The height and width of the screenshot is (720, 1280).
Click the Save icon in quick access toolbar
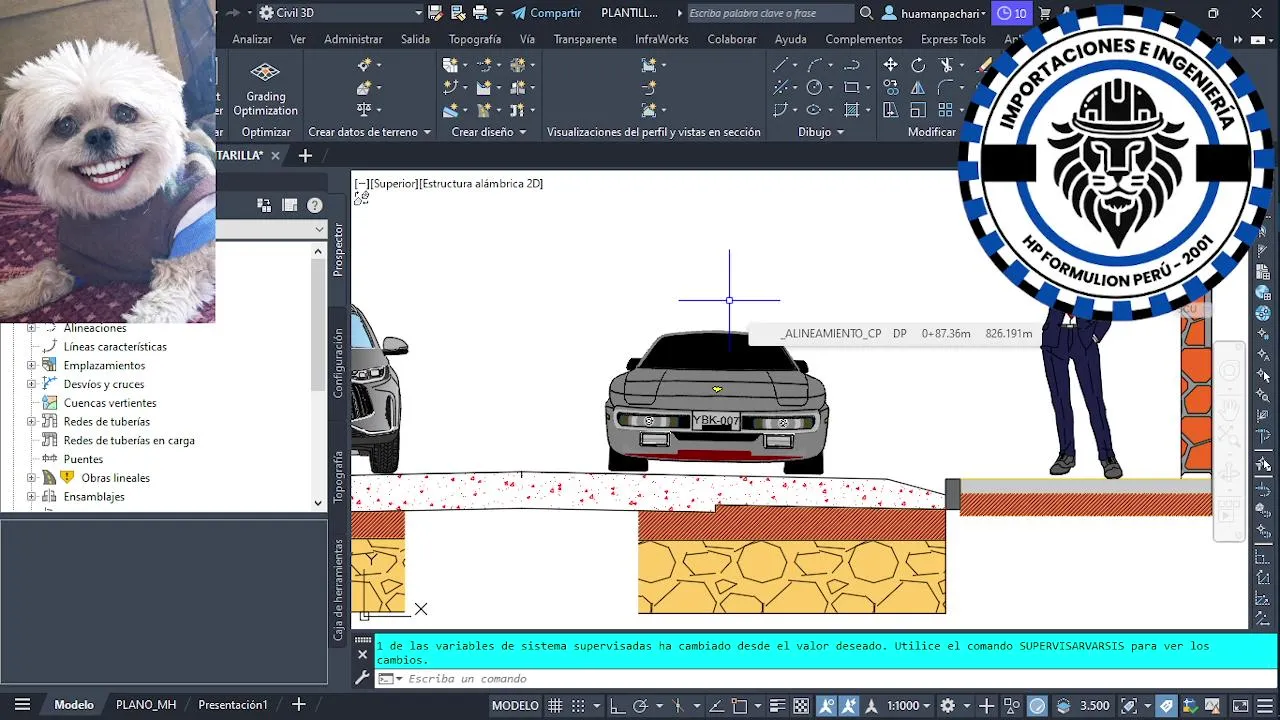(x=435, y=13)
